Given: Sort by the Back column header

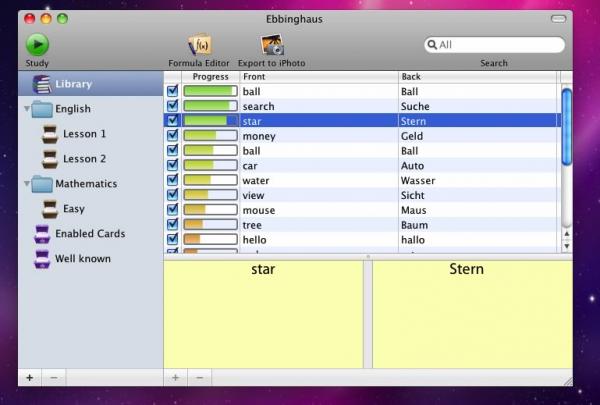Looking at the screenshot, I should tap(478, 77).
